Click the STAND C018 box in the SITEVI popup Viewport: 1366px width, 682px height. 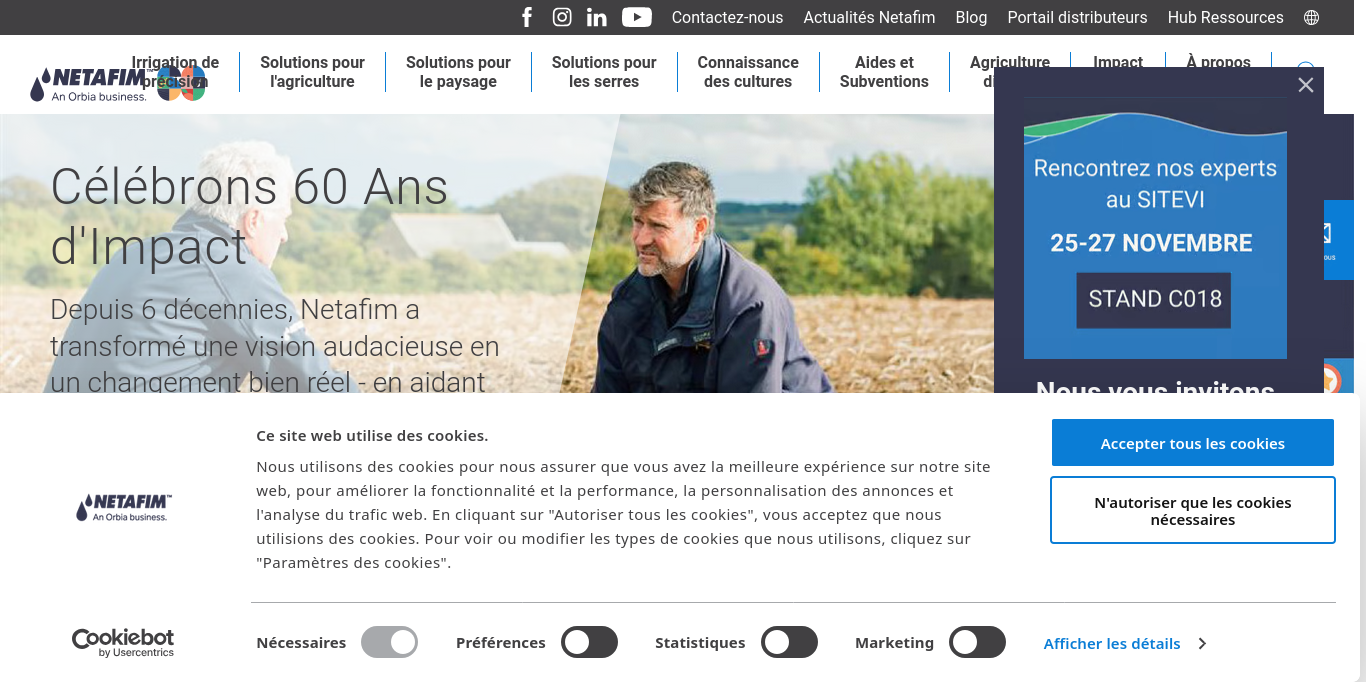(1153, 299)
